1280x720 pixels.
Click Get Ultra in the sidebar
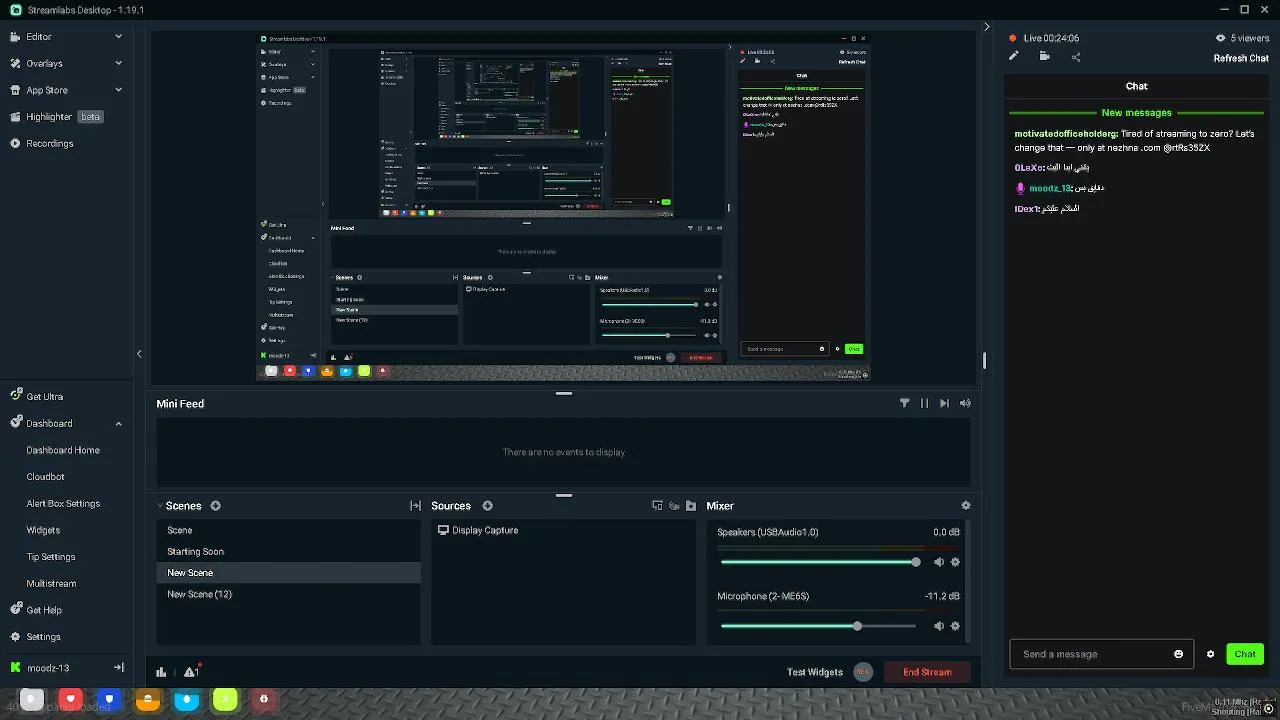[x=44, y=397]
